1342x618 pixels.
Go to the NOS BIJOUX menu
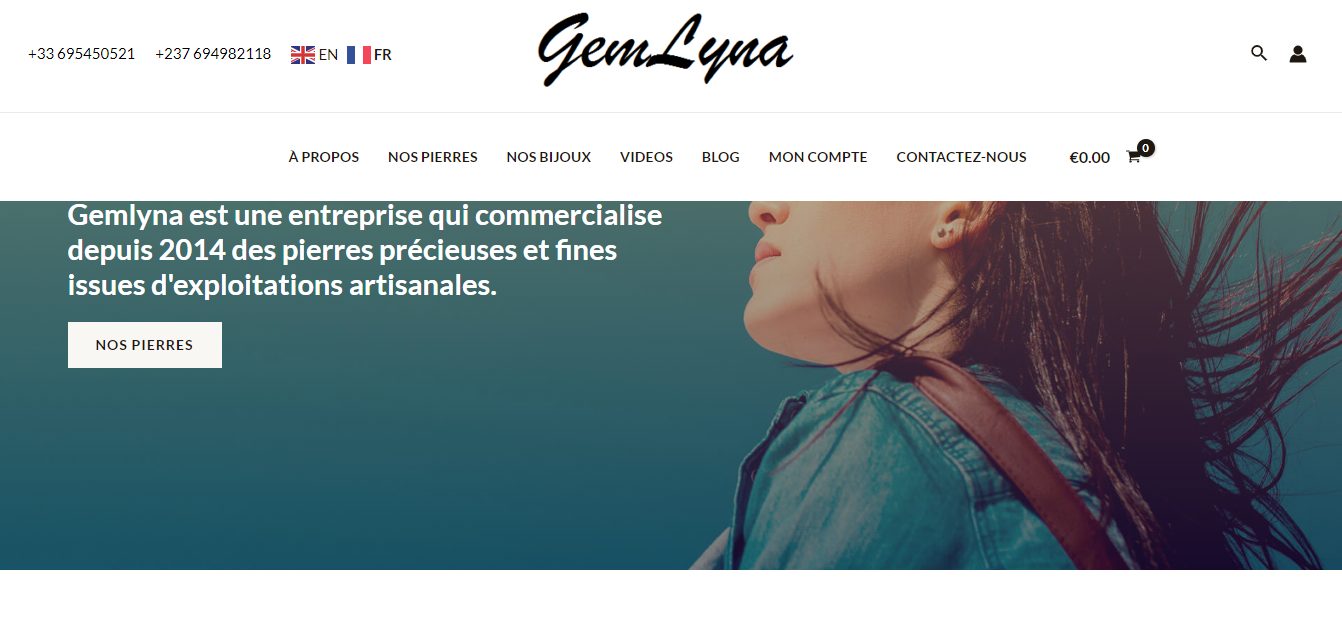click(549, 157)
